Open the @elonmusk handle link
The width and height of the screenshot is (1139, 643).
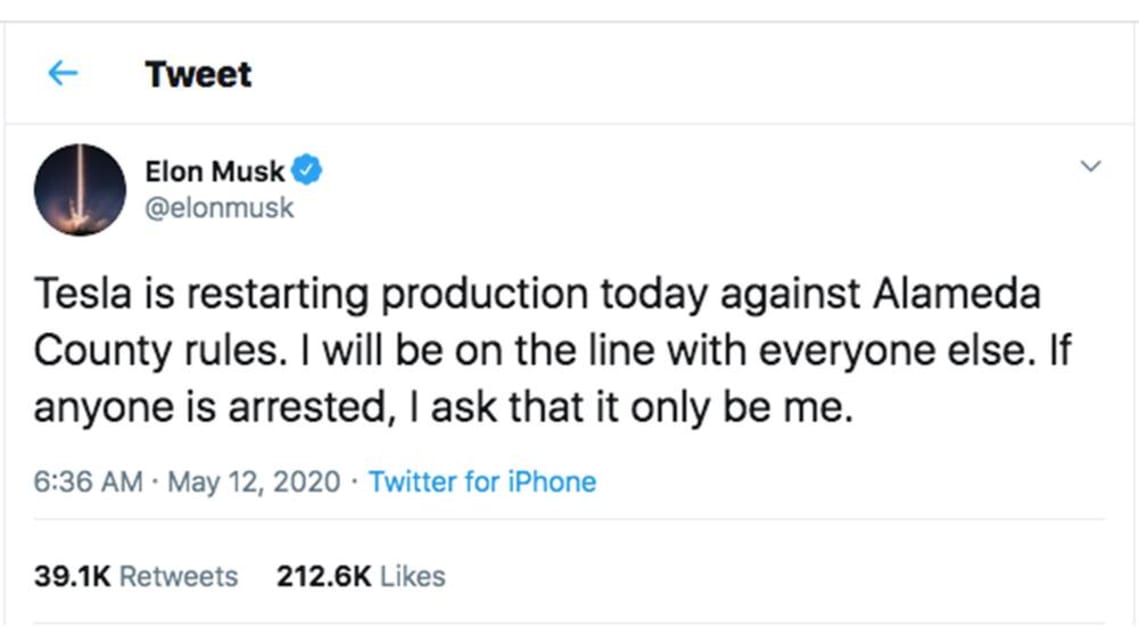[220, 209]
